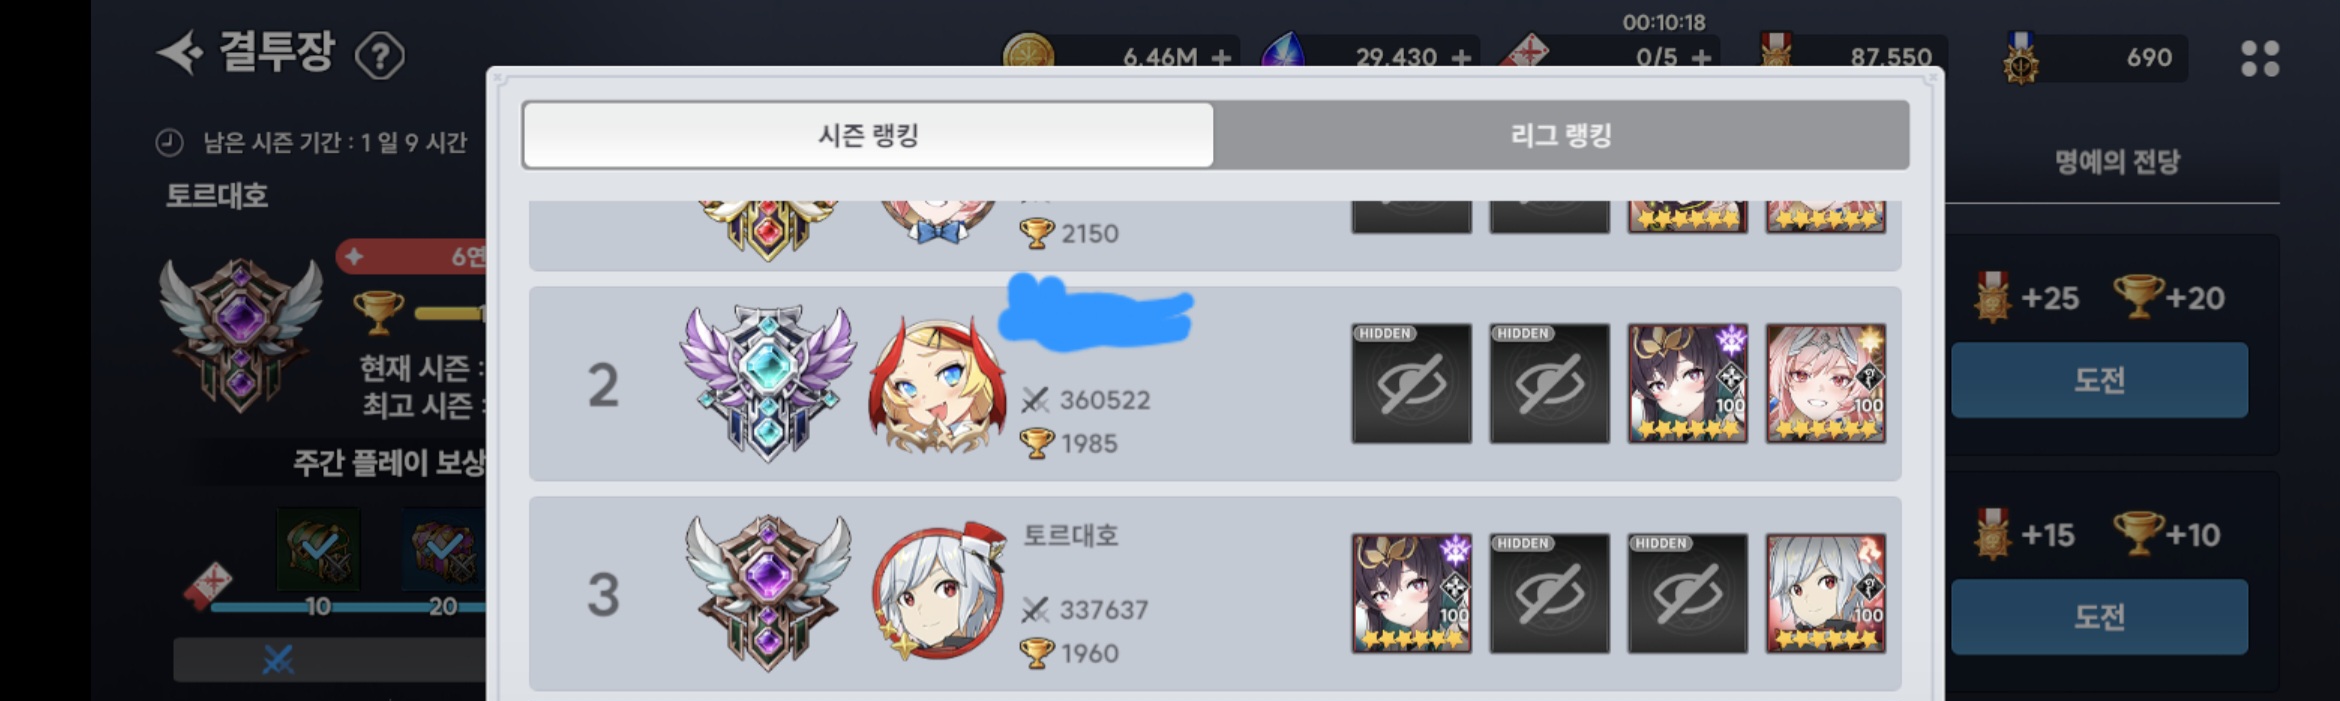Add arena tickets with the plus next to 0/5
Image resolution: width=2340 pixels, height=701 pixels.
(1701, 58)
